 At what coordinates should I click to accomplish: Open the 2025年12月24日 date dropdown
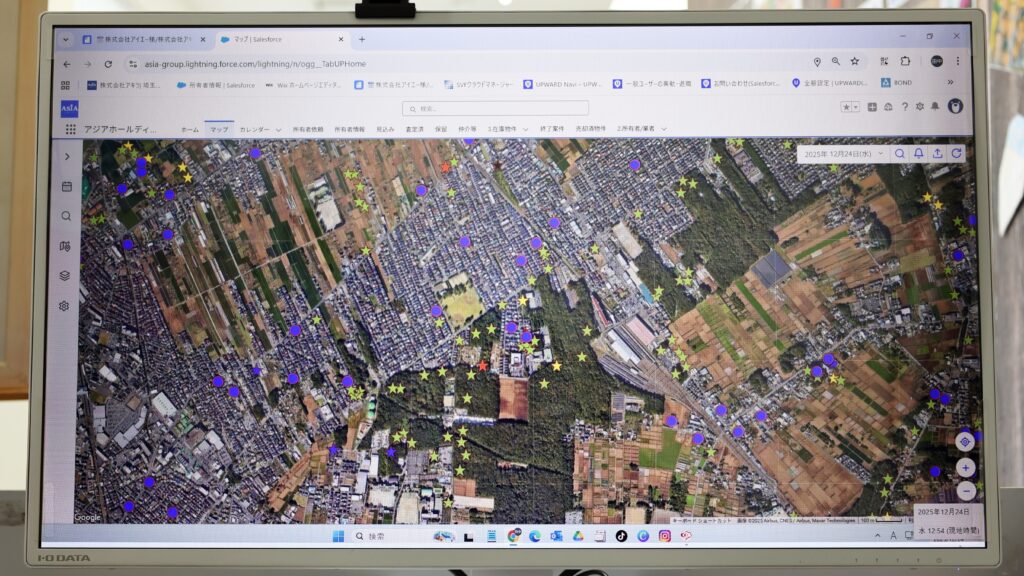pyautogui.click(x=842, y=154)
